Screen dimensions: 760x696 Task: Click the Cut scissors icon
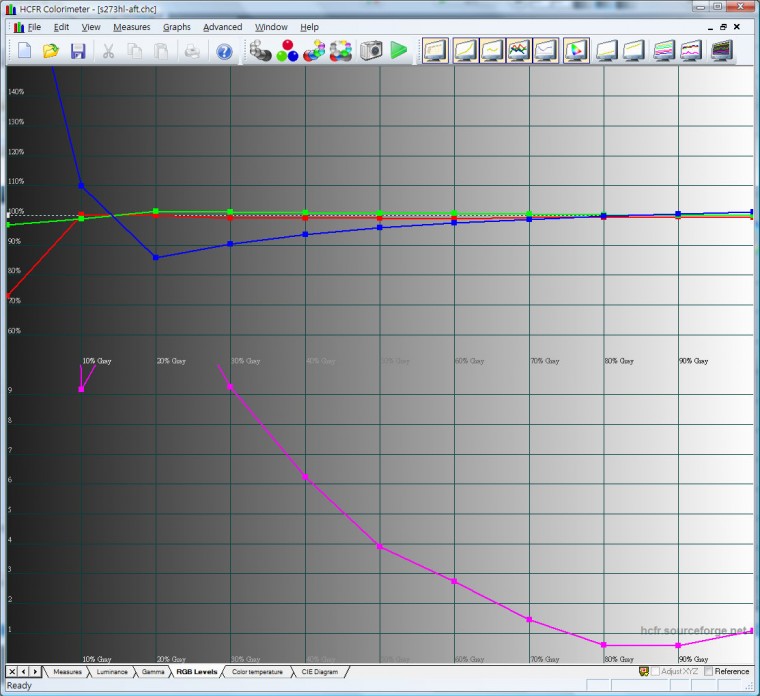point(108,51)
